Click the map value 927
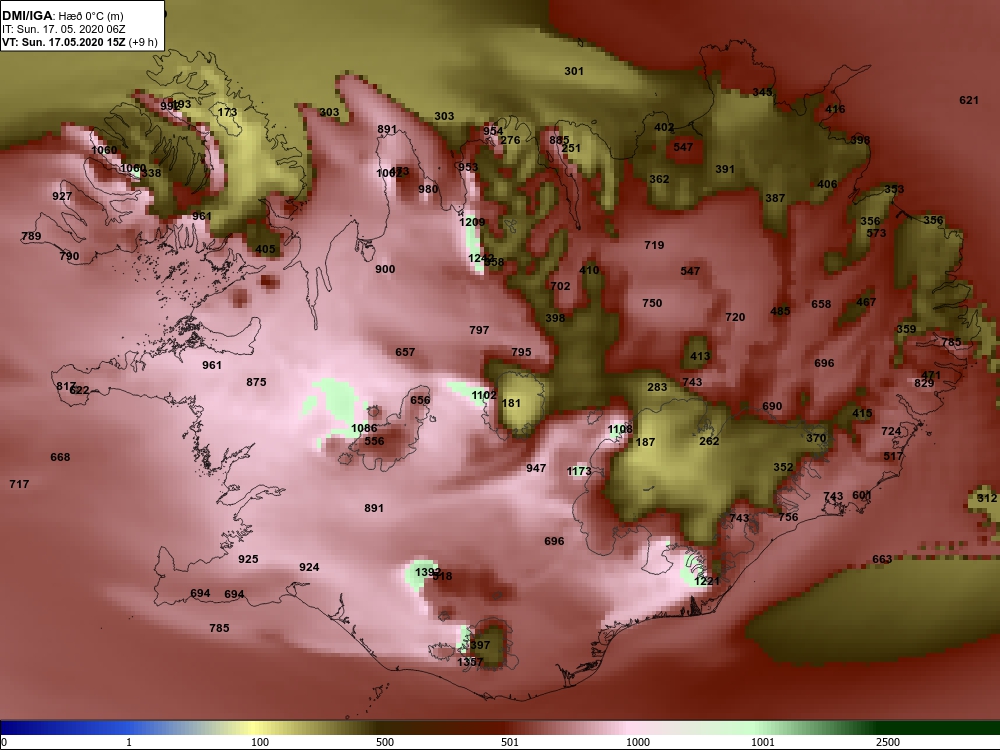The width and height of the screenshot is (1000, 750). [x=62, y=196]
